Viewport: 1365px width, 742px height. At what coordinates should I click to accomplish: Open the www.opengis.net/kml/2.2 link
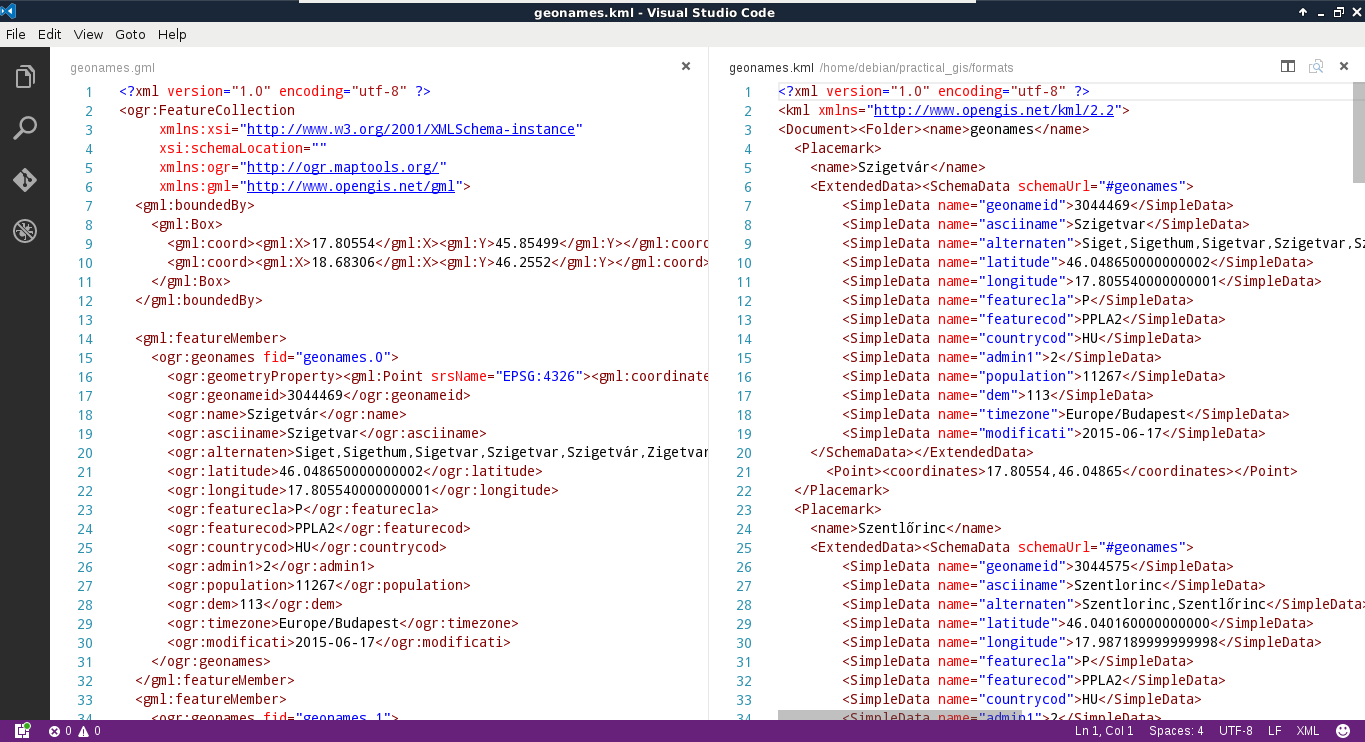[x=996, y=110]
